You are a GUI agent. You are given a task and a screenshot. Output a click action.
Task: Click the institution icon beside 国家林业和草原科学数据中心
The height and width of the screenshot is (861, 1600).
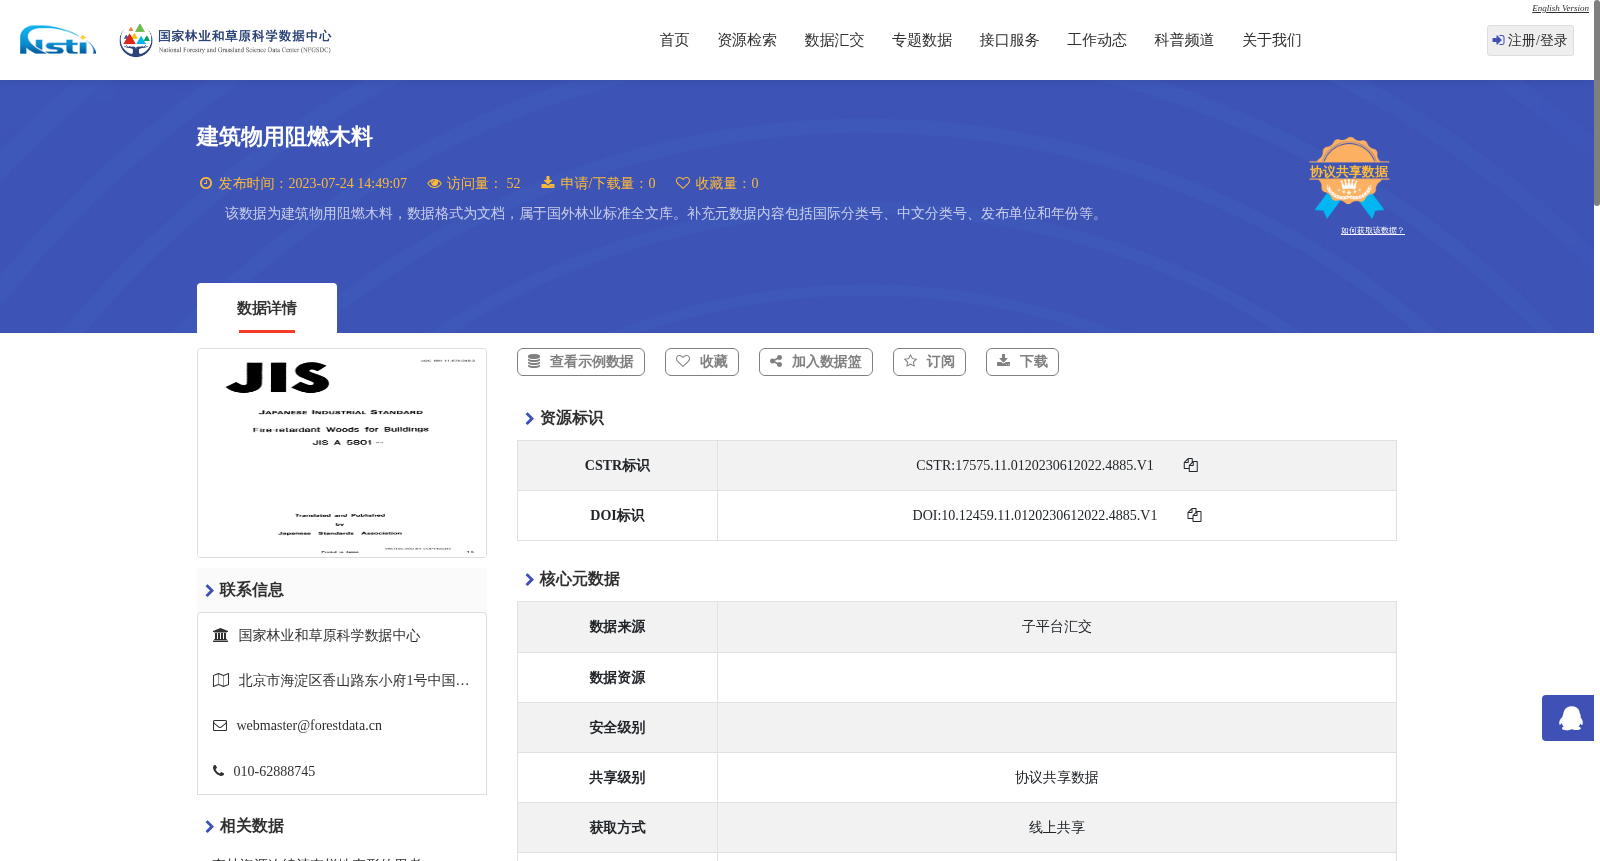coord(221,635)
